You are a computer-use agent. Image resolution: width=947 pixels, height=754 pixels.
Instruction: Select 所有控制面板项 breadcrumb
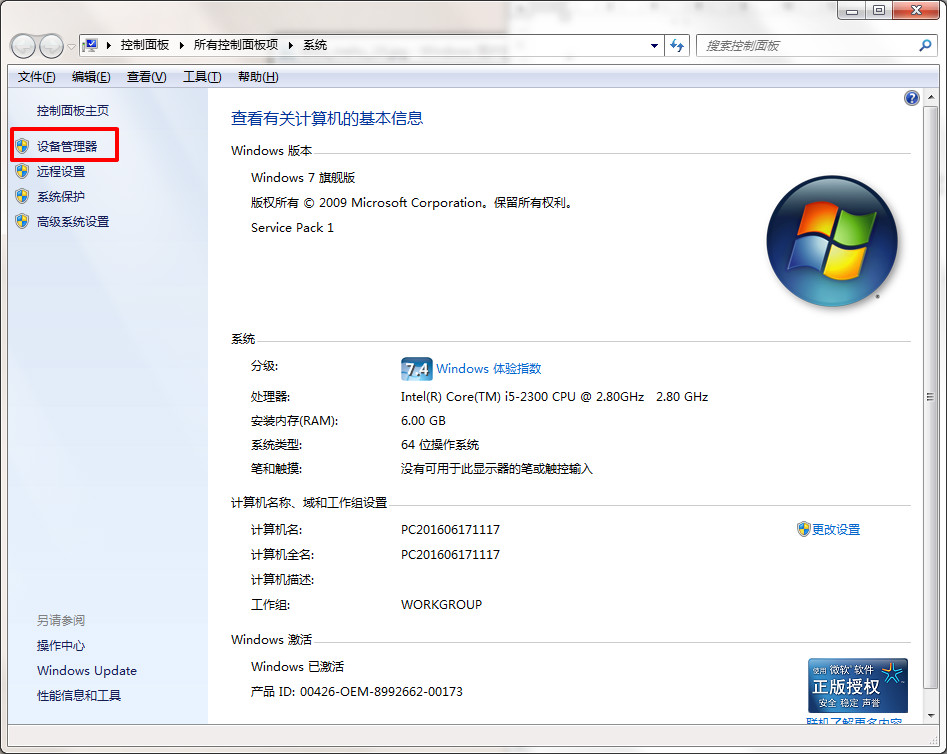pyautogui.click(x=236, y=45)
